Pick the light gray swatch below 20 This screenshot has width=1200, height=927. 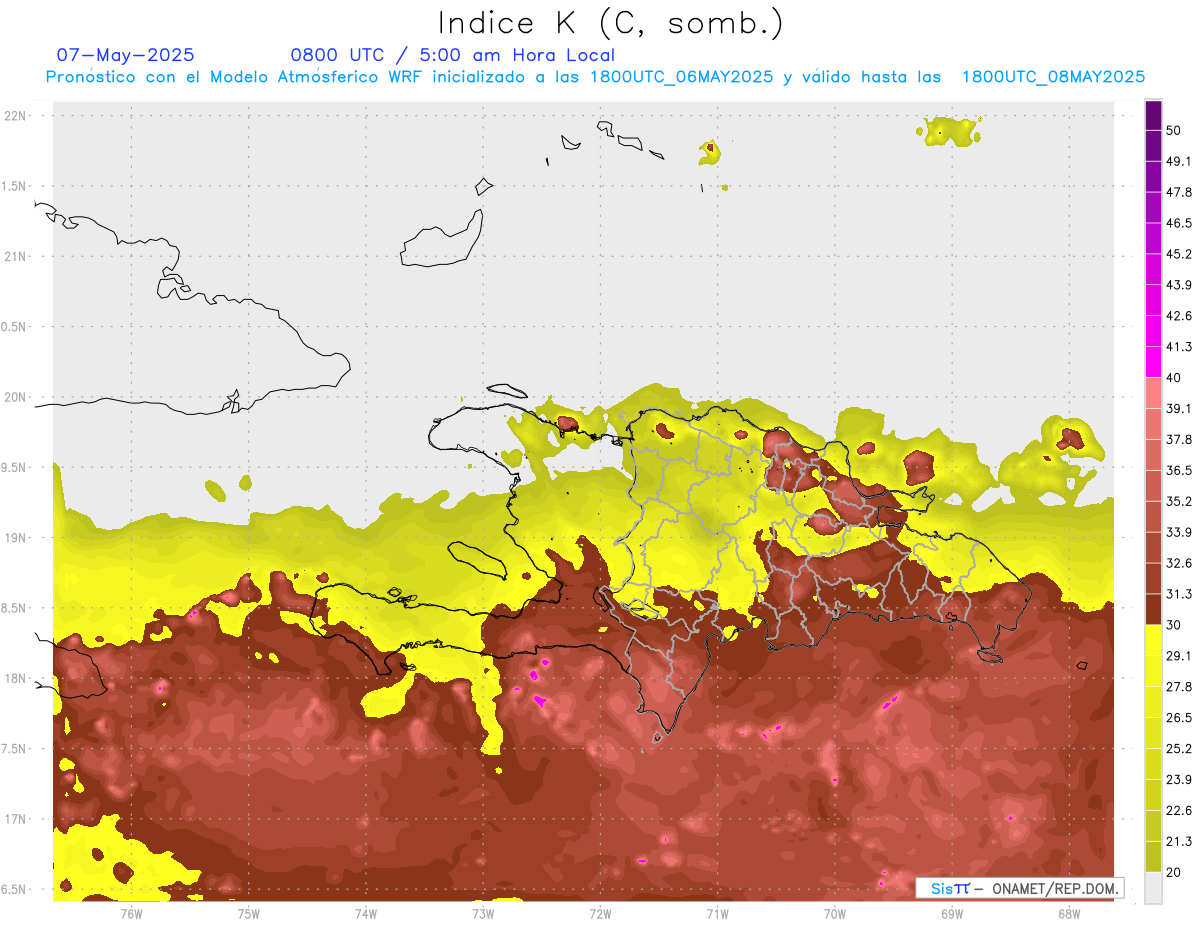[x=1153, y=887]
